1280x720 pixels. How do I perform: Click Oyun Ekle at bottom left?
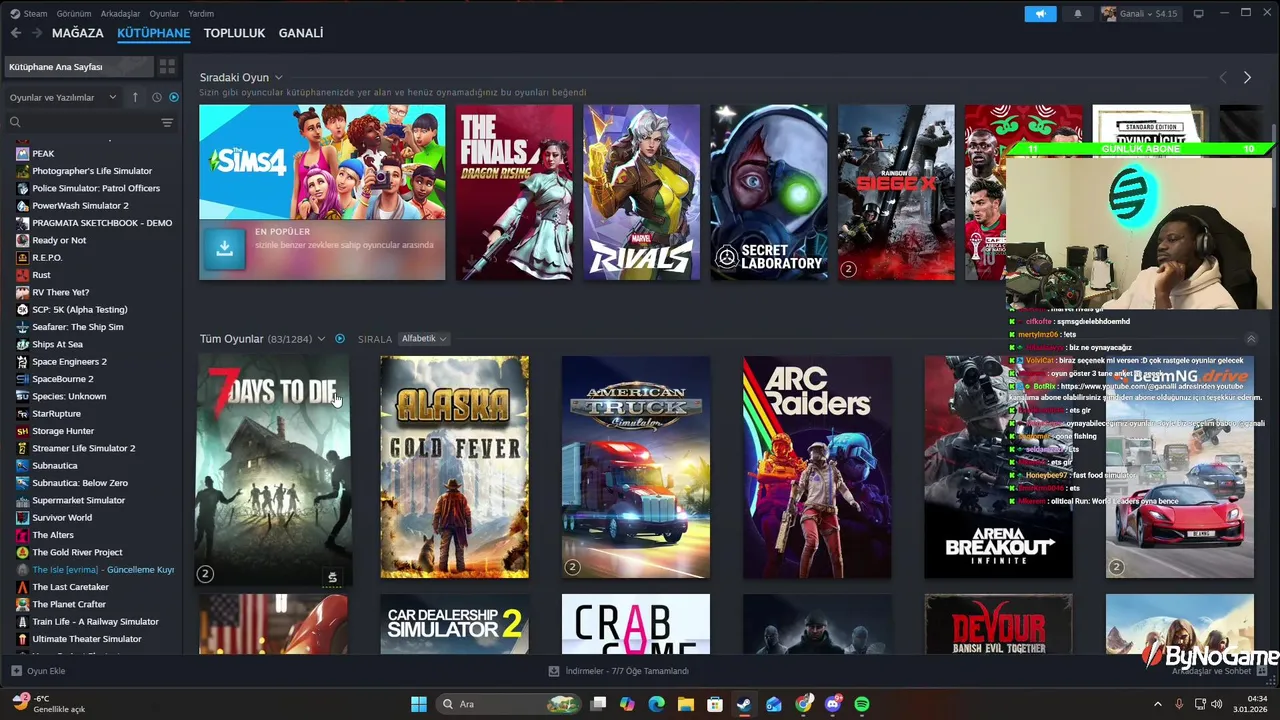(x=38, y=671)
